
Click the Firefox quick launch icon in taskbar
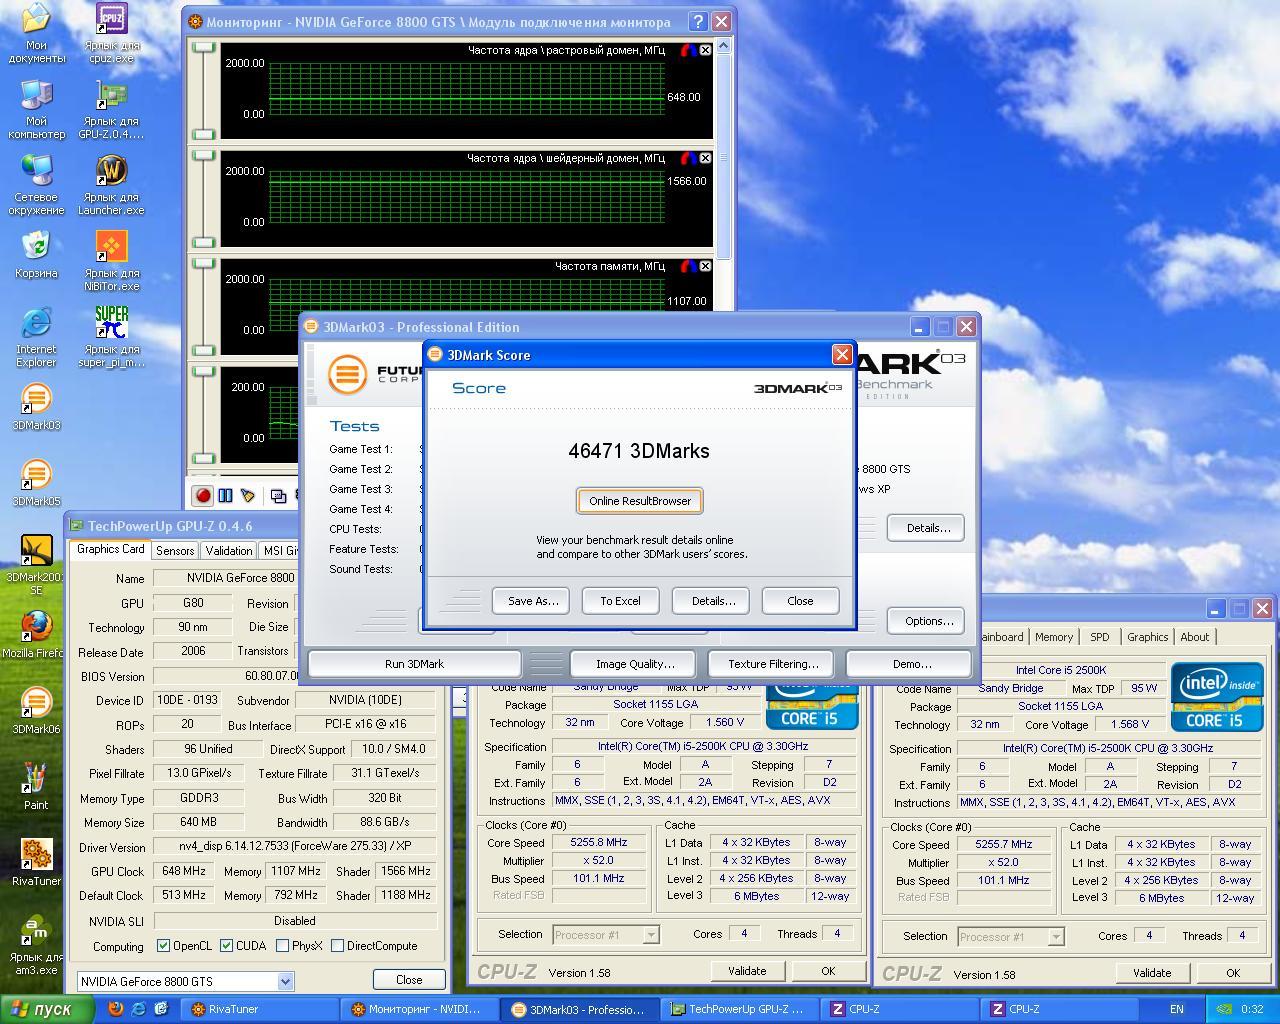tap(116, 1009)
